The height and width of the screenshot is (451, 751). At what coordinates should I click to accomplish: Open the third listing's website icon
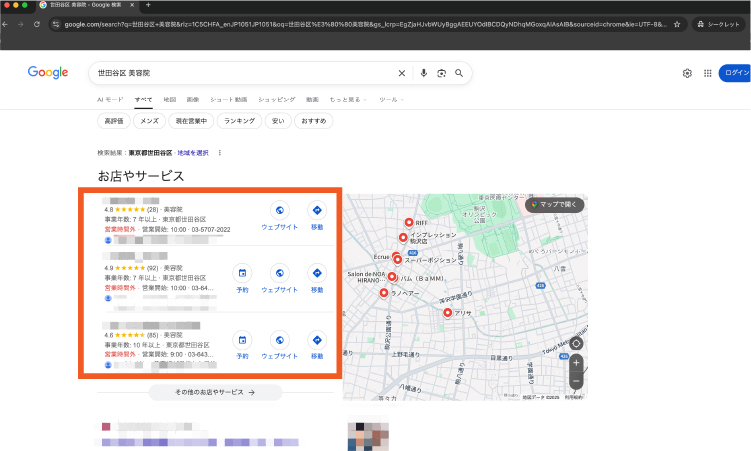[280, 340]
